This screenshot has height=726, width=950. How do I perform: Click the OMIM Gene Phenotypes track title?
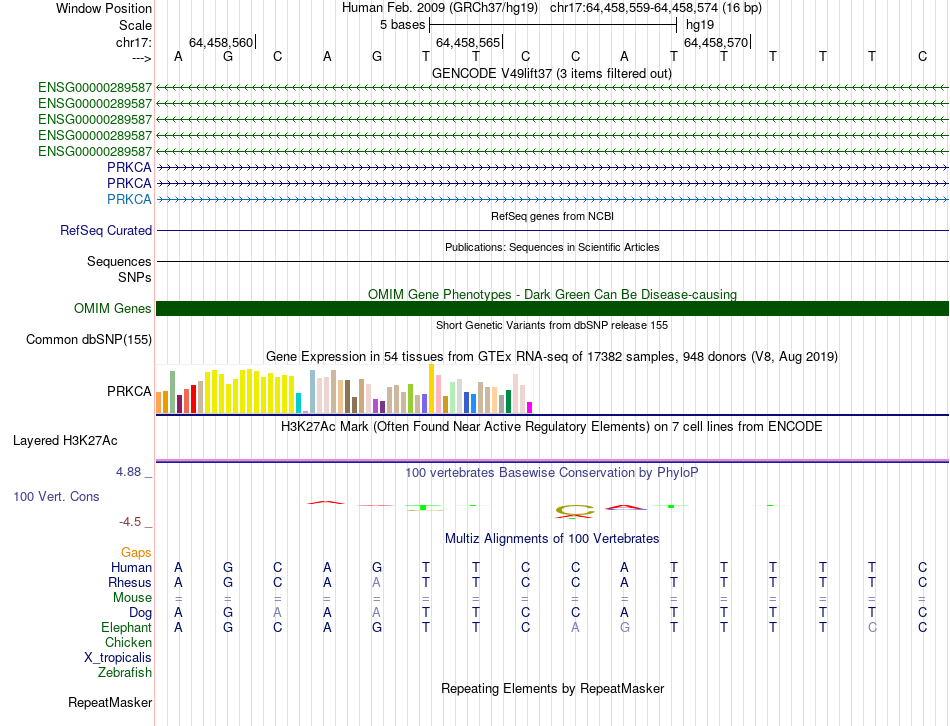(x=552, y=295)
